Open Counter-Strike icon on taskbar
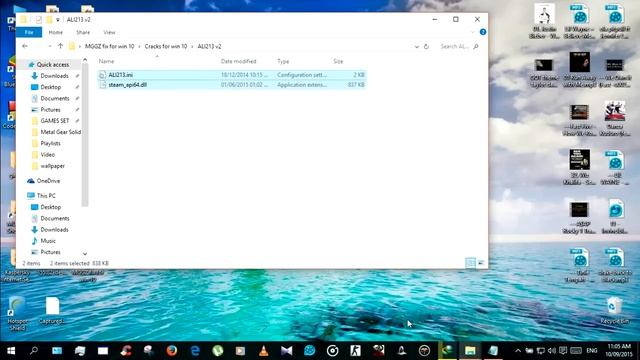The image size is (640, 360). pos(356,351)
